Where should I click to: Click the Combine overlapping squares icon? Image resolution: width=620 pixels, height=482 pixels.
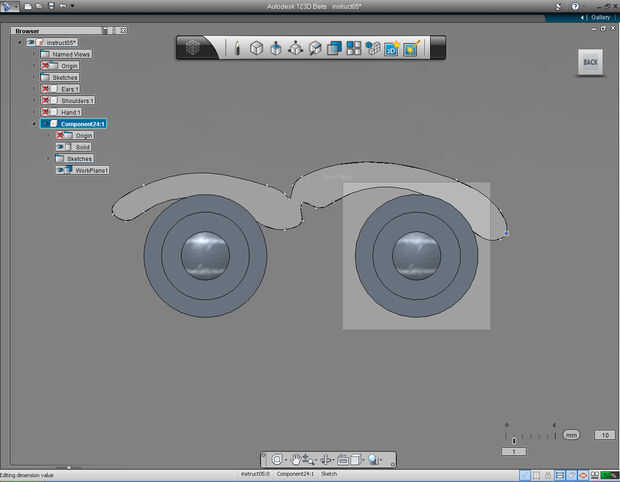click(x=334, y=47)
